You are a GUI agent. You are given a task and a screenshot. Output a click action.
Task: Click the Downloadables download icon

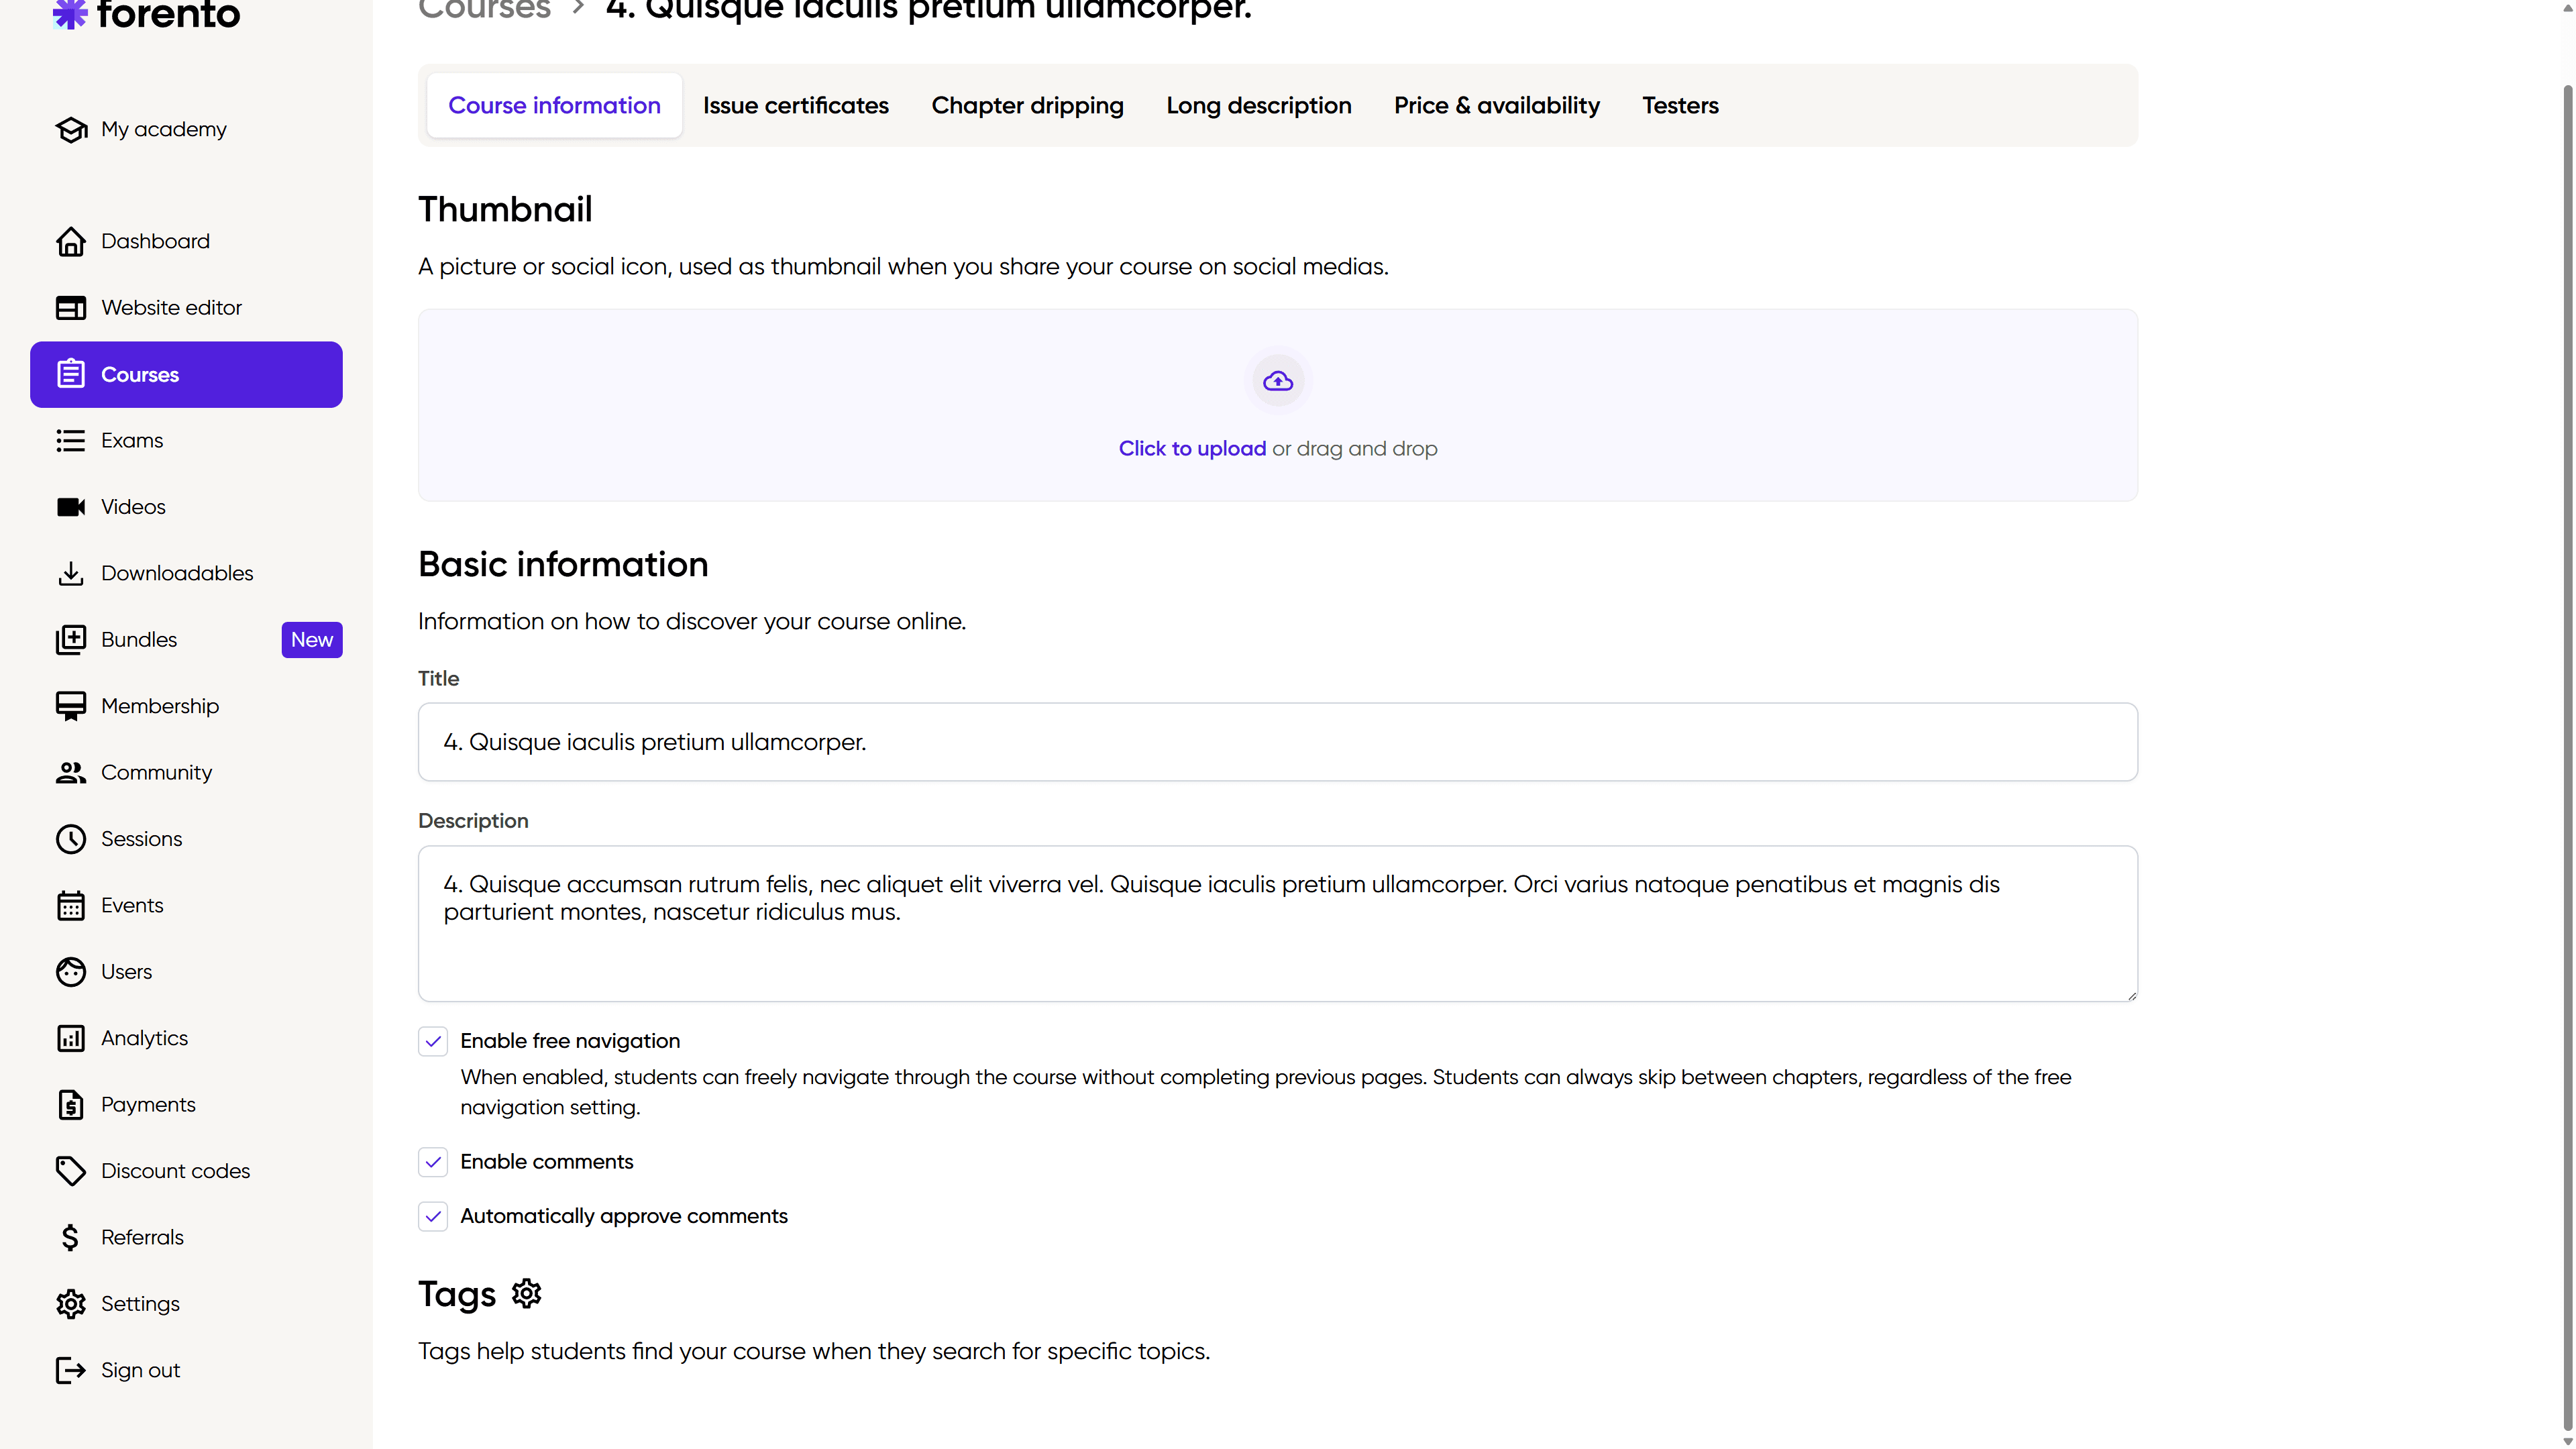[70, 573]
